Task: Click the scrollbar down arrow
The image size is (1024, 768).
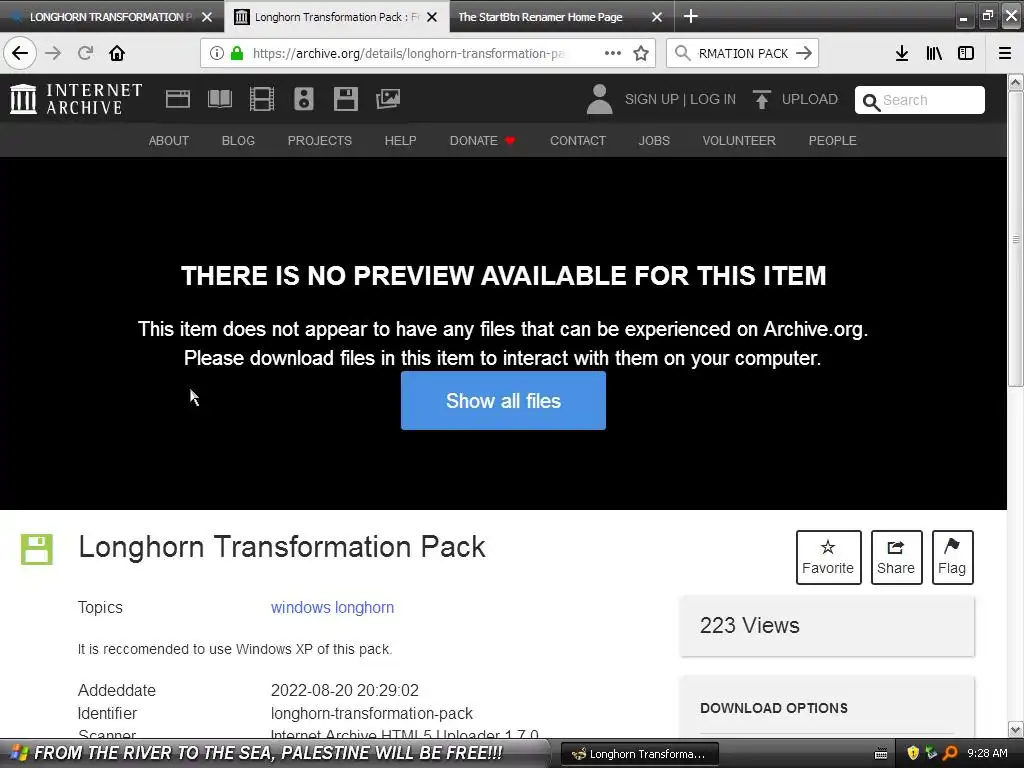Action: 1016,729
